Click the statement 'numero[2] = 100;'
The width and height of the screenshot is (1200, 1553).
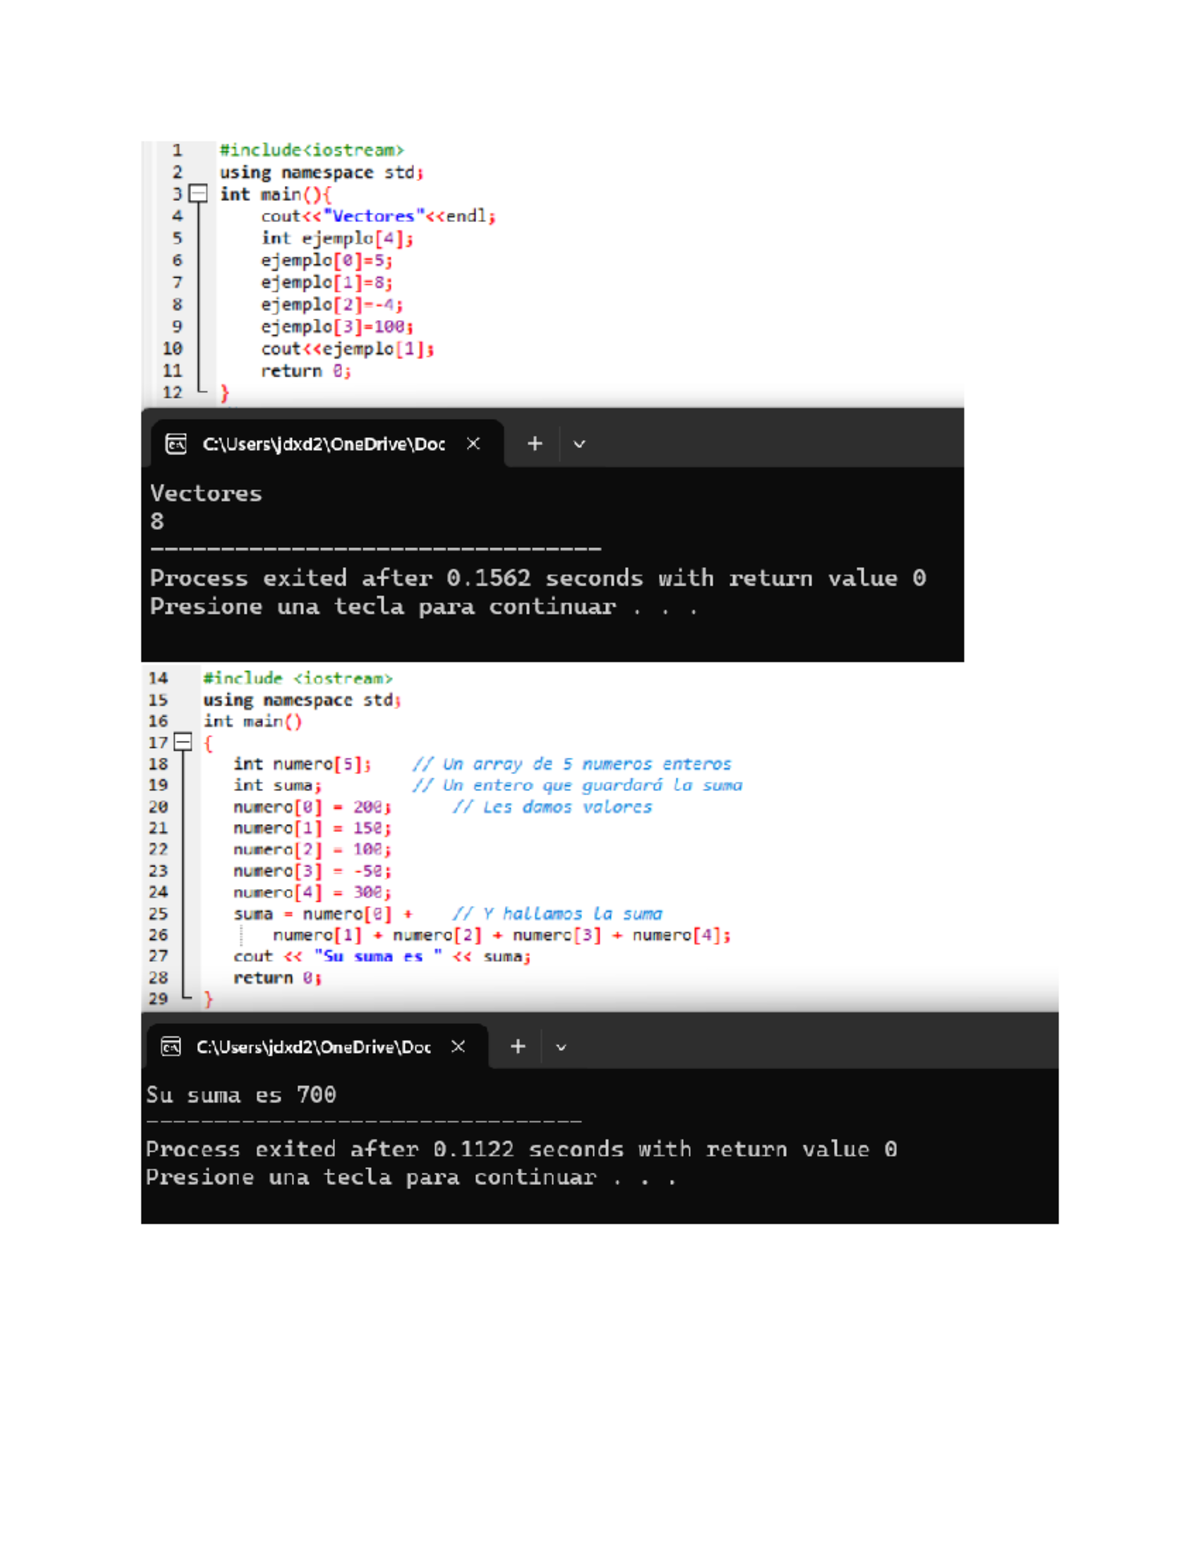(312, 849)
